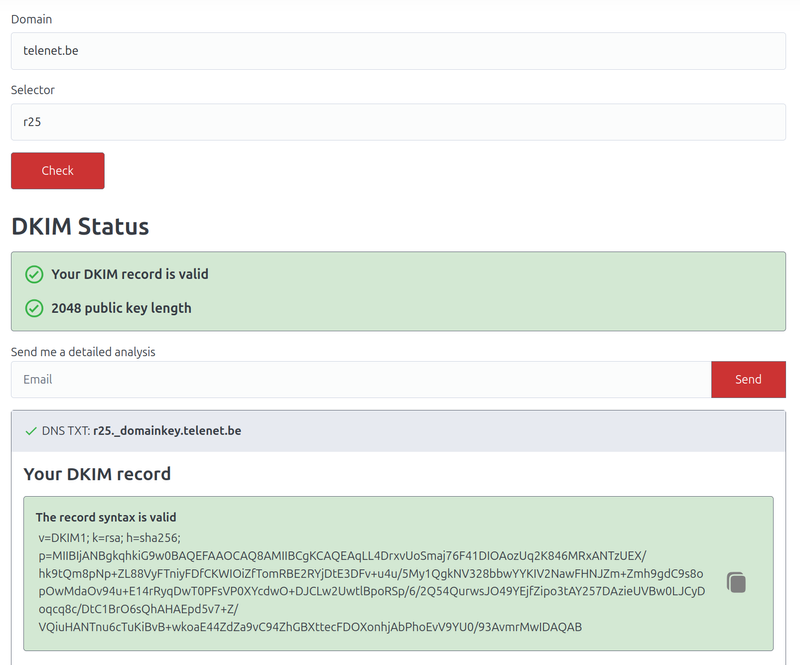This screenshot has height=665, width=800.
Task: Click the 'Your DKIM record' heading
Action: 97,474
